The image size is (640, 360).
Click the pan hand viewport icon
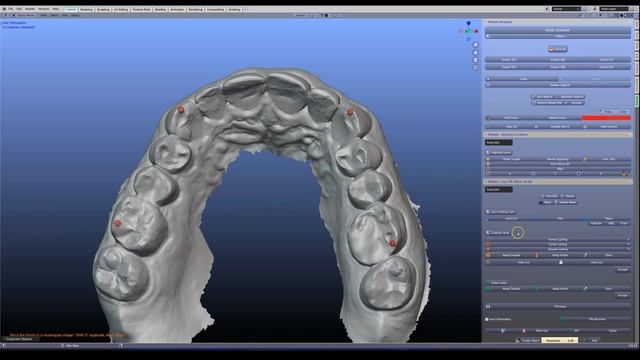click(476, 52)
